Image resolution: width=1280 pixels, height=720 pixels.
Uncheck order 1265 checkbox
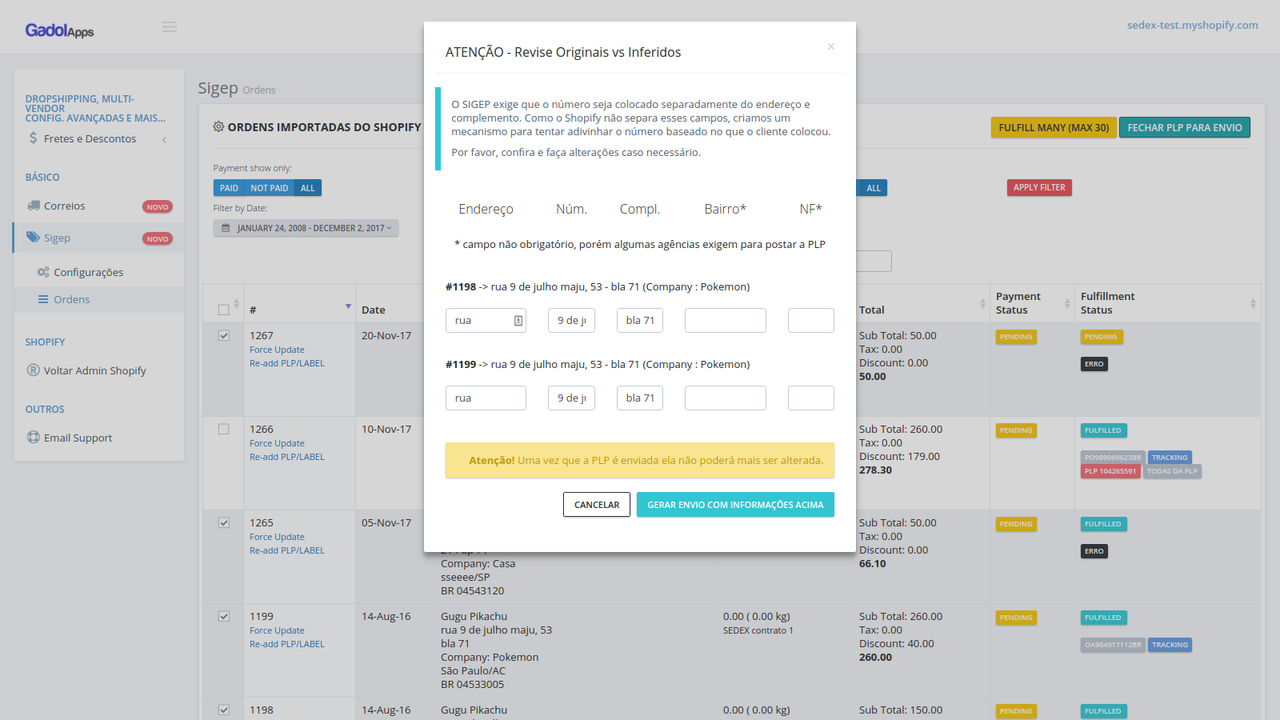click(224, 523)
